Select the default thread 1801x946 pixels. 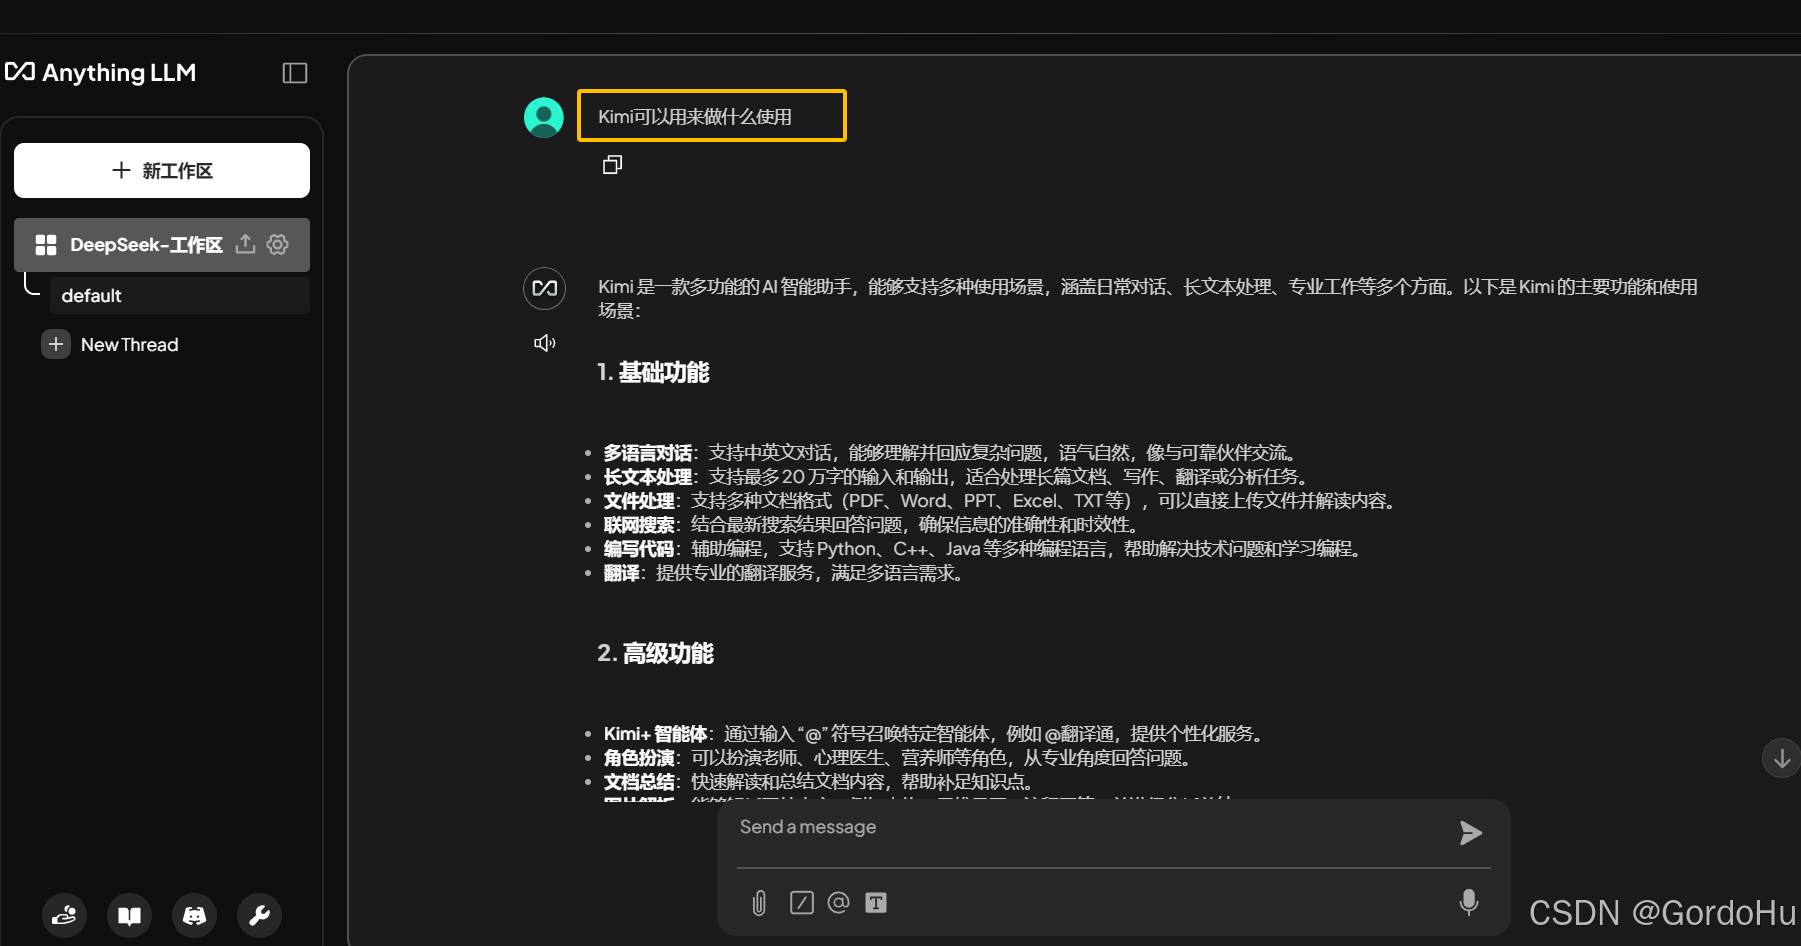[x=179, y=296]
